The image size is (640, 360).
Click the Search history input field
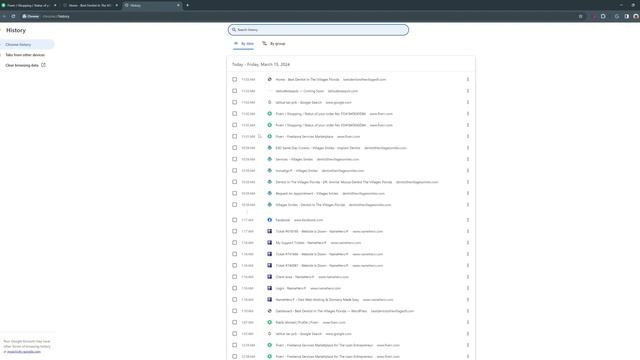pyautogui.click(x=318, y=30)
